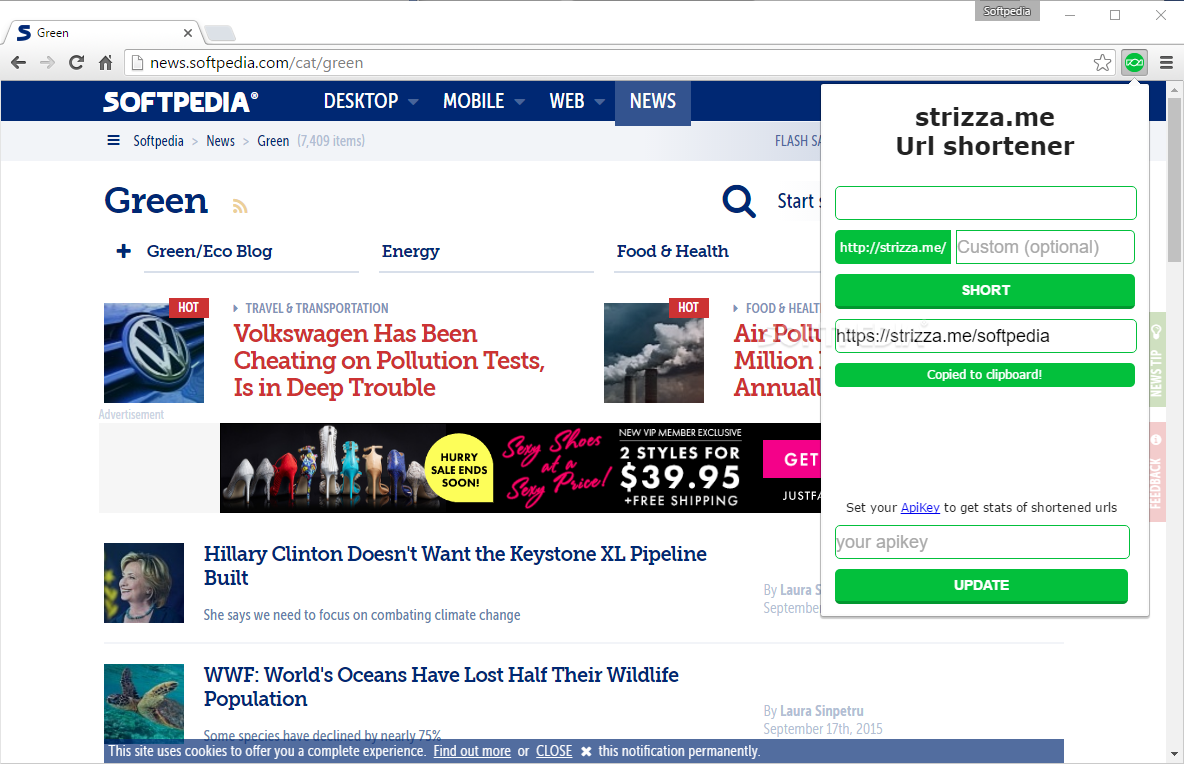Click the shortened URL result field
Image resolution: width=1184 pixels, height=764 pixels.
985,336
